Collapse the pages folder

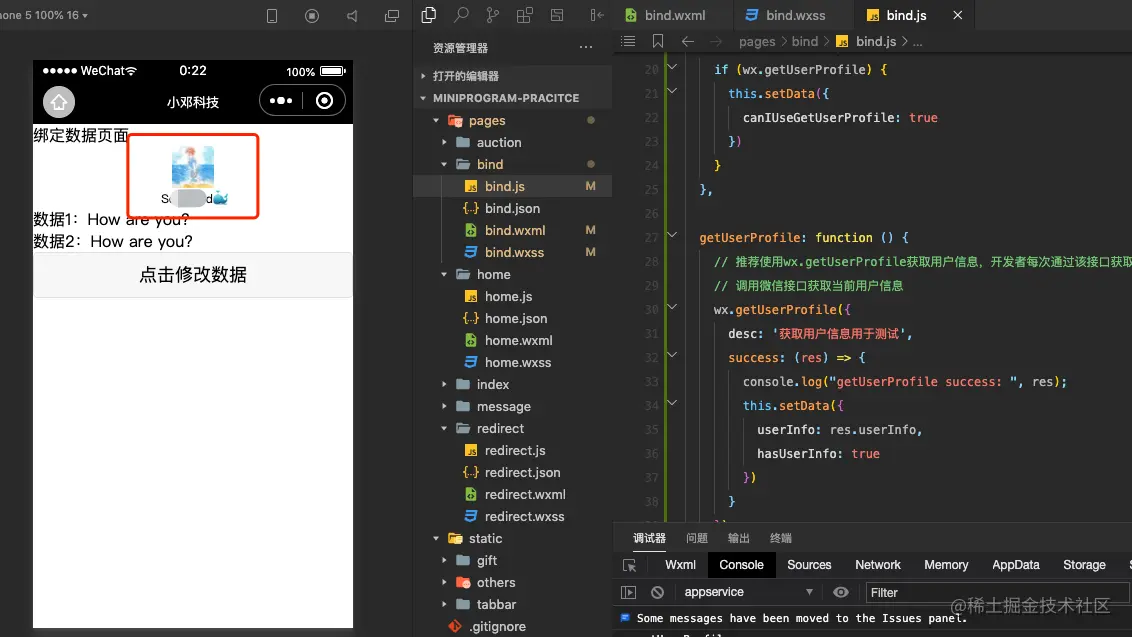pos(513,121)
